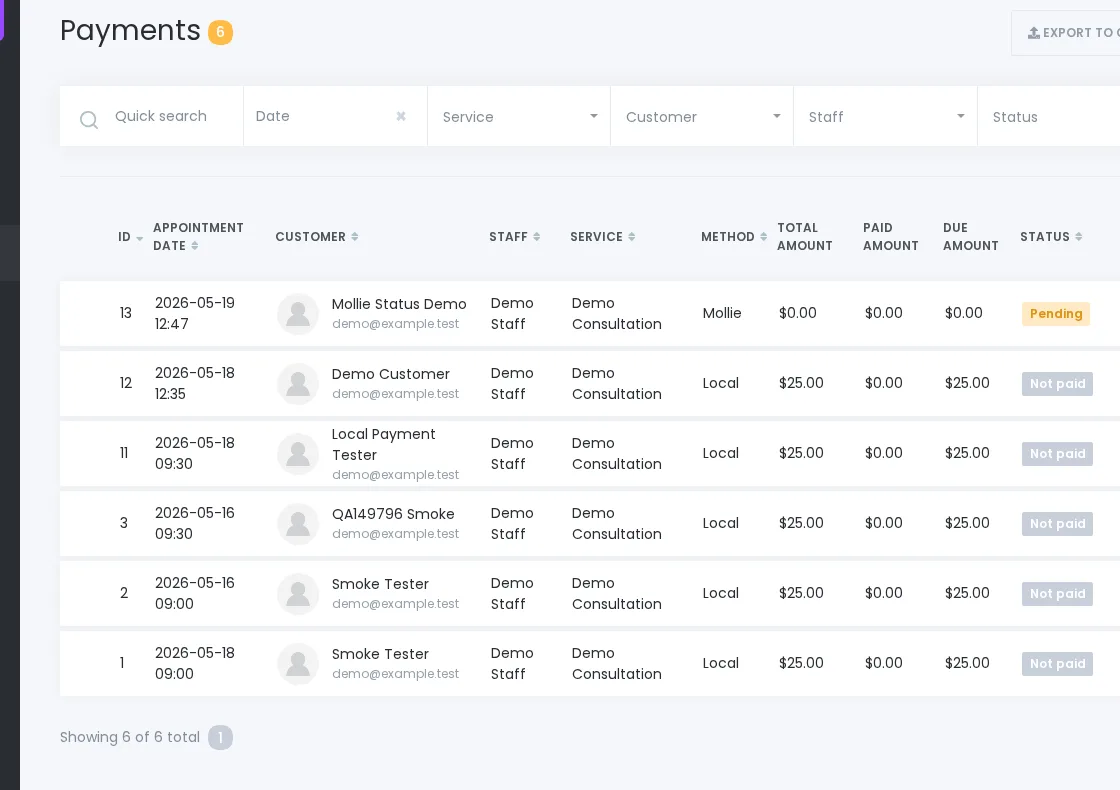Sort by Appointment Date column
The image size is (1120, 790).
pos(198,236)
